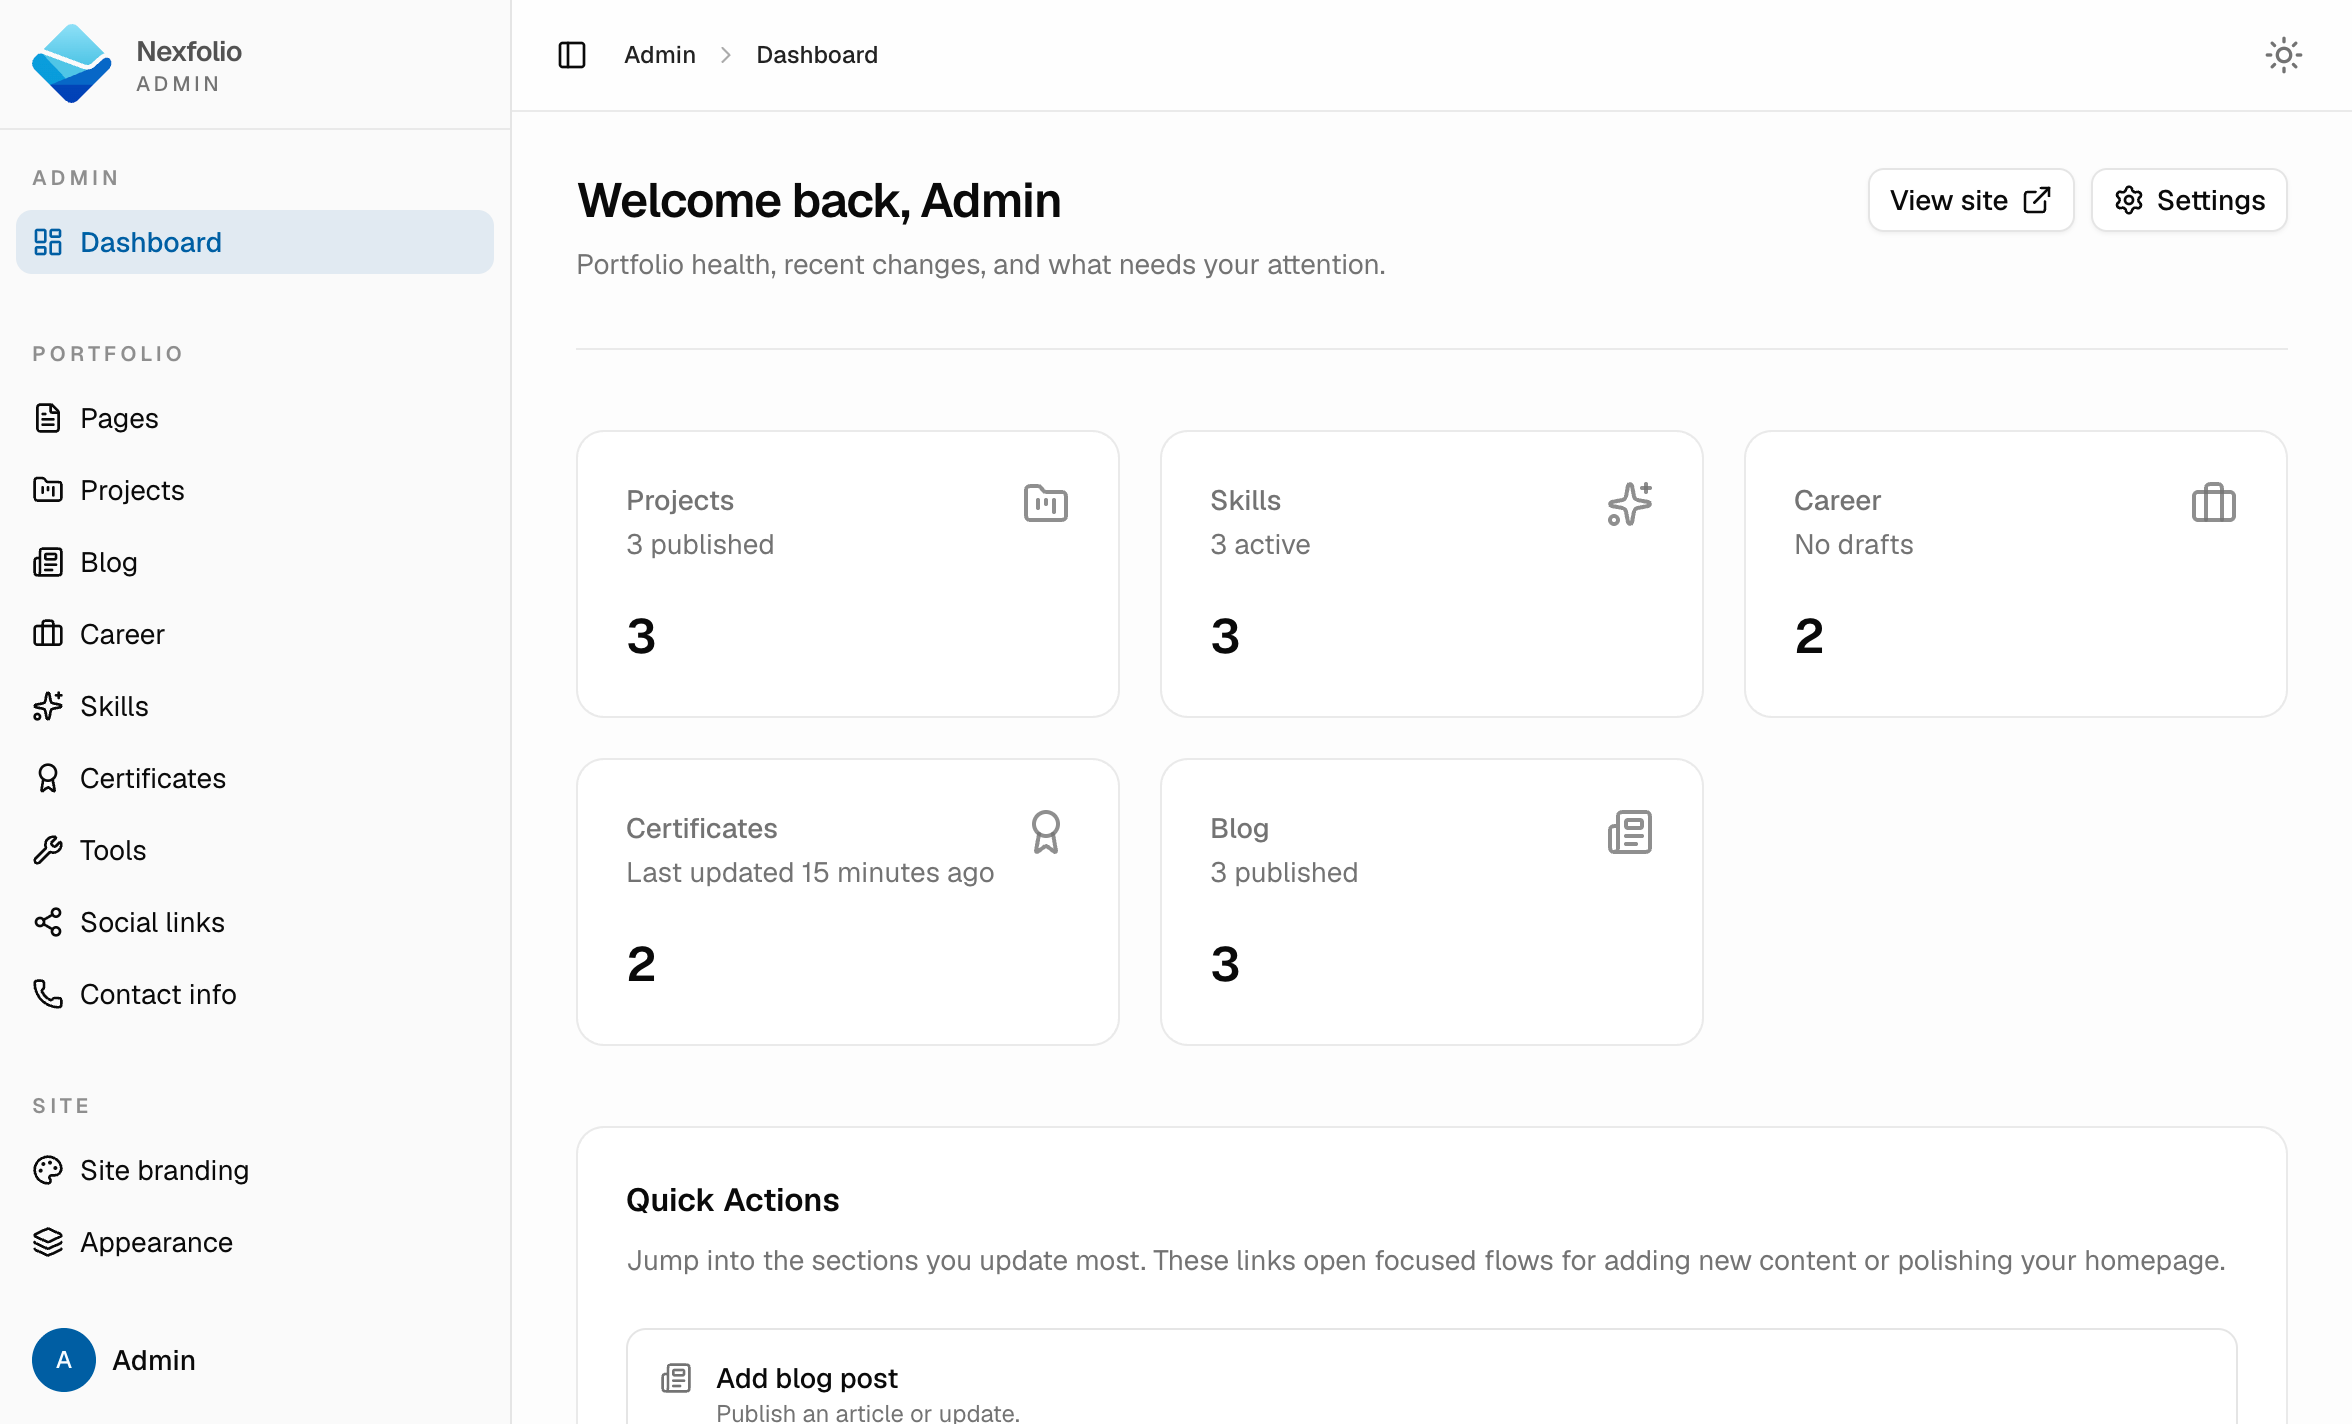Viewport: 2352px width, 1424px height.
Task: Toggle the sidebar panel icon
Action: tap(572, 55)
